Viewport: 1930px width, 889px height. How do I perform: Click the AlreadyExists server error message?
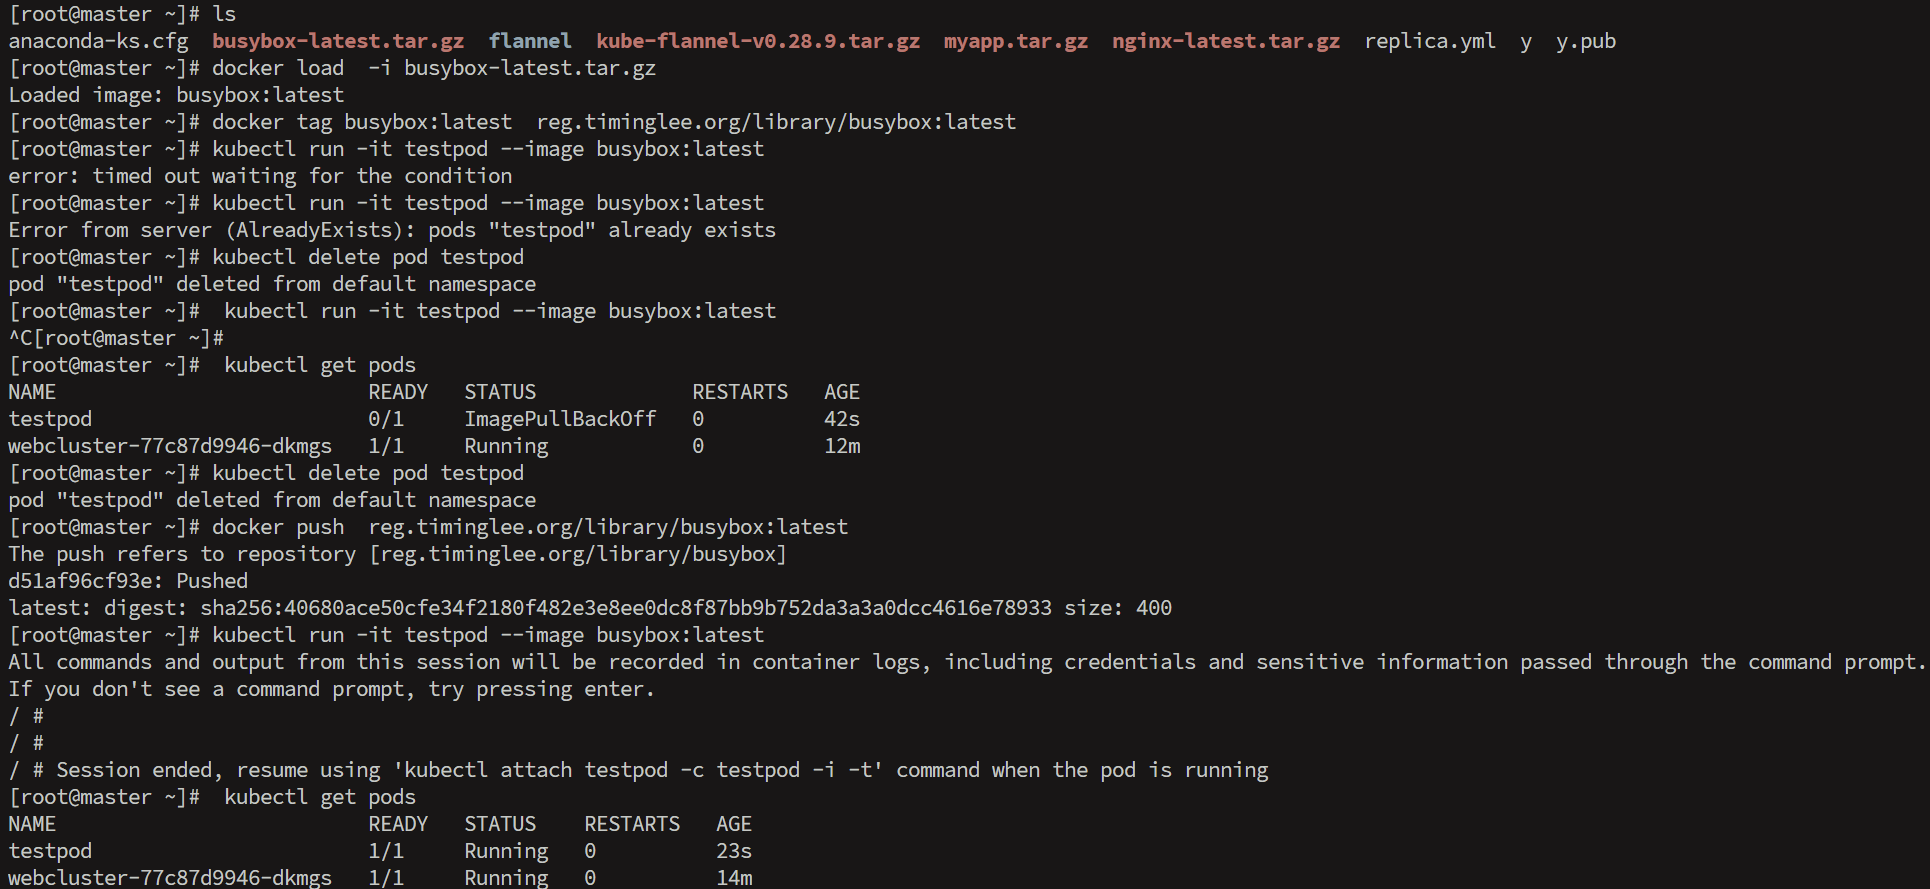click(x=392, y=230)
